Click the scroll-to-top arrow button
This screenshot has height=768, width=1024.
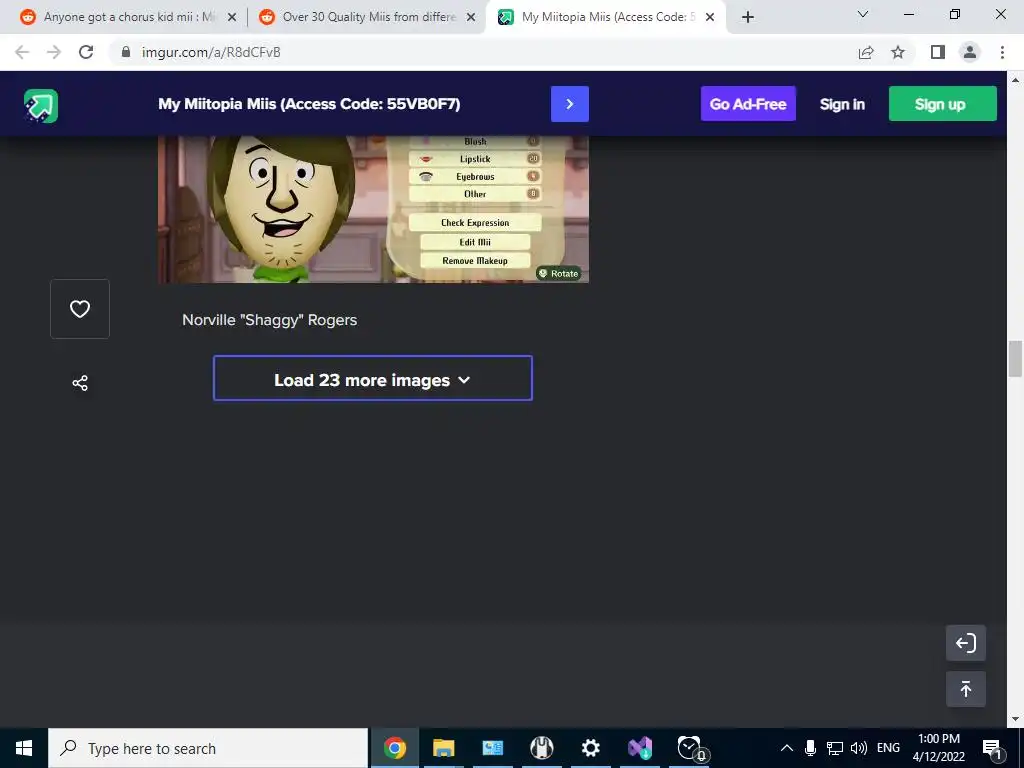pyautogui.click(x=965, y=689)
